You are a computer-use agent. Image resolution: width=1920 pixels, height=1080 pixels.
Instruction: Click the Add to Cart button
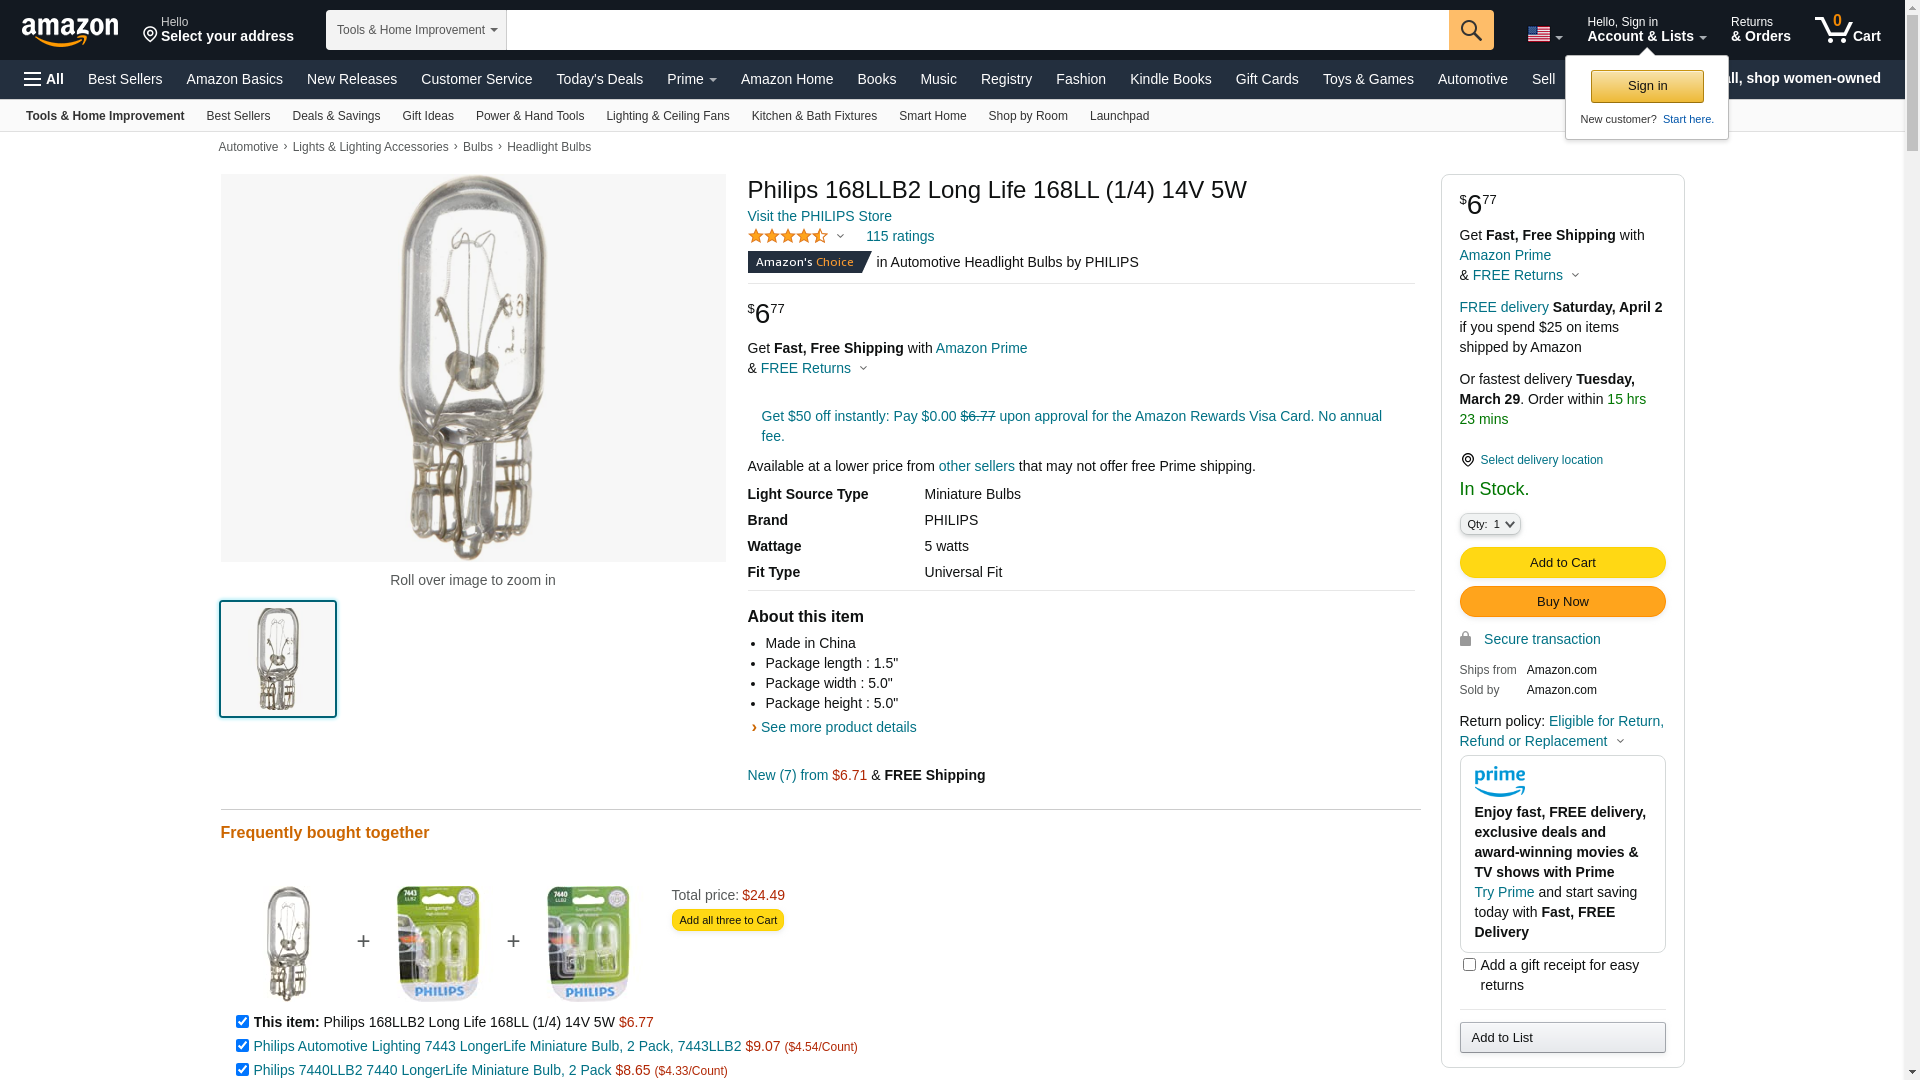point(1562,562)
